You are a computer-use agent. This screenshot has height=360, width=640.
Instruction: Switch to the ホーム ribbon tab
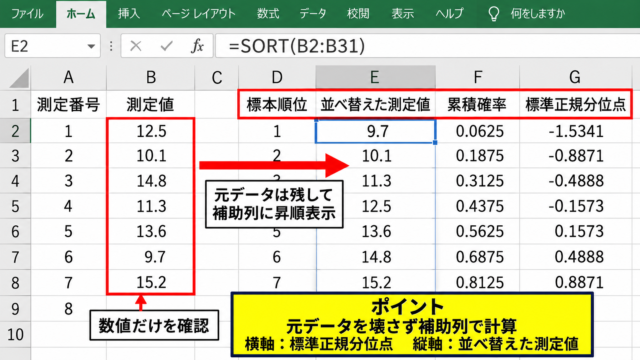[x=81, y=14]
